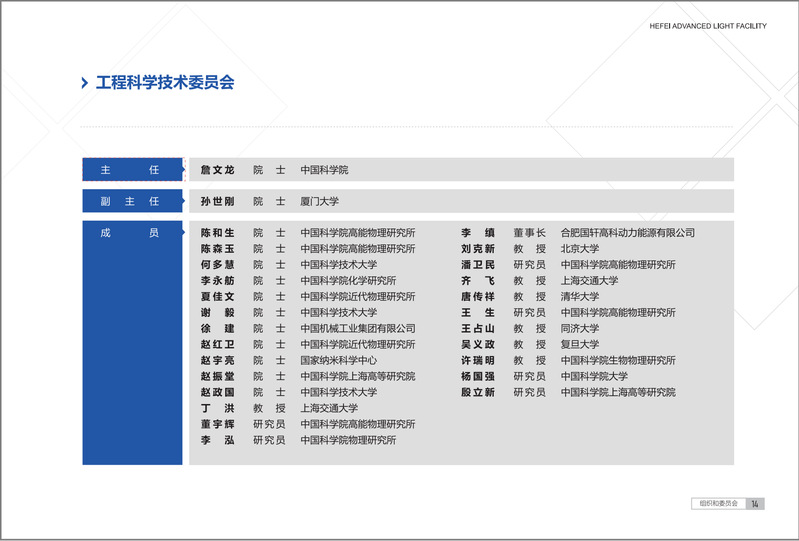799x541 pixels.
Task: Click the footer label 组织和委员会
Action: pyautogui.click(x=718, y=504)
